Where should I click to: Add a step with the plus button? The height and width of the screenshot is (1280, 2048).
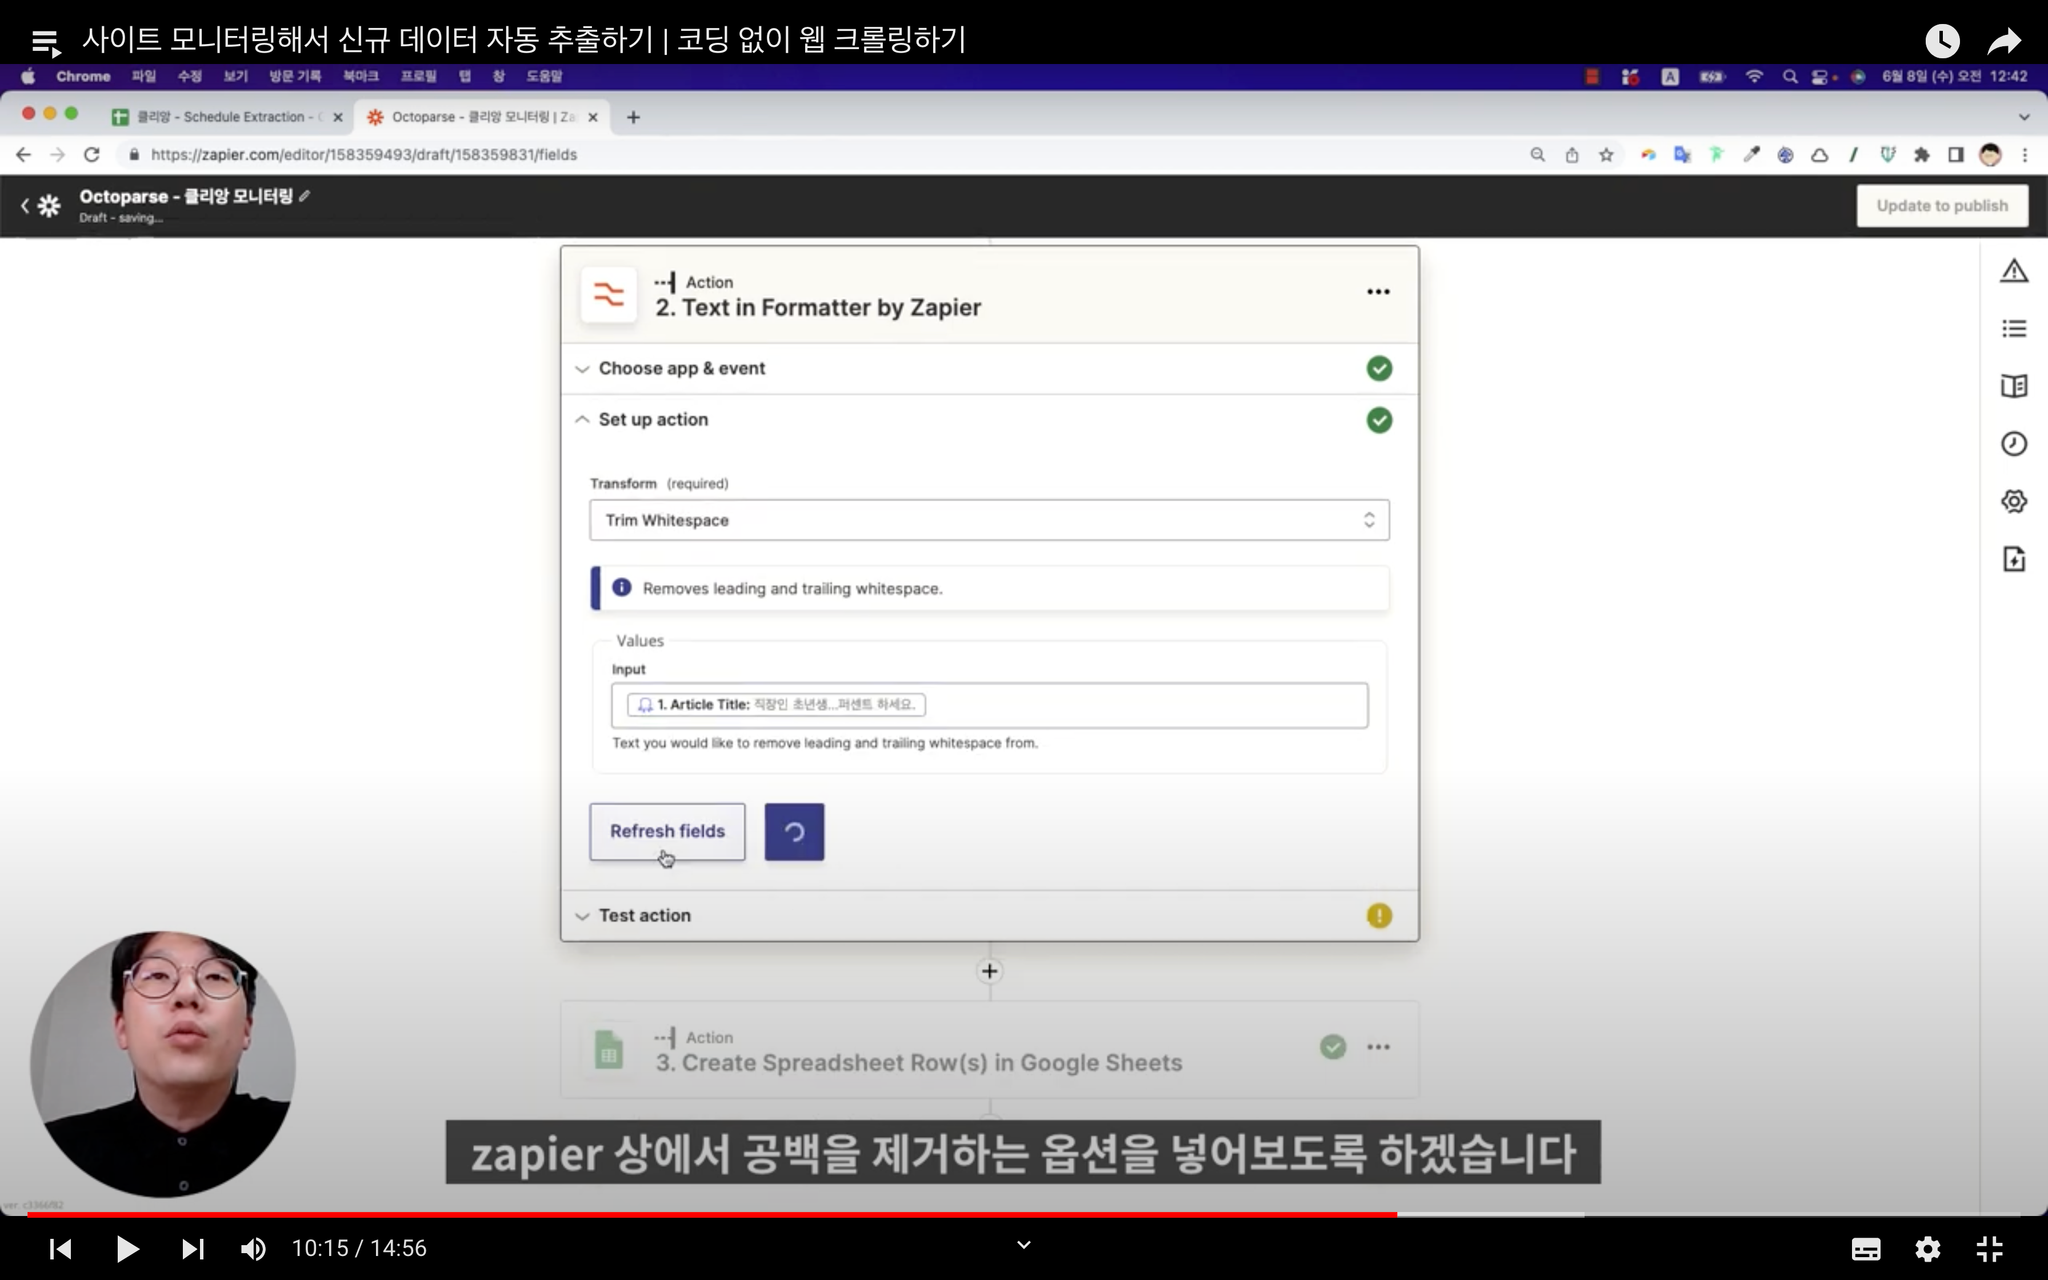[x=989, y=971]
